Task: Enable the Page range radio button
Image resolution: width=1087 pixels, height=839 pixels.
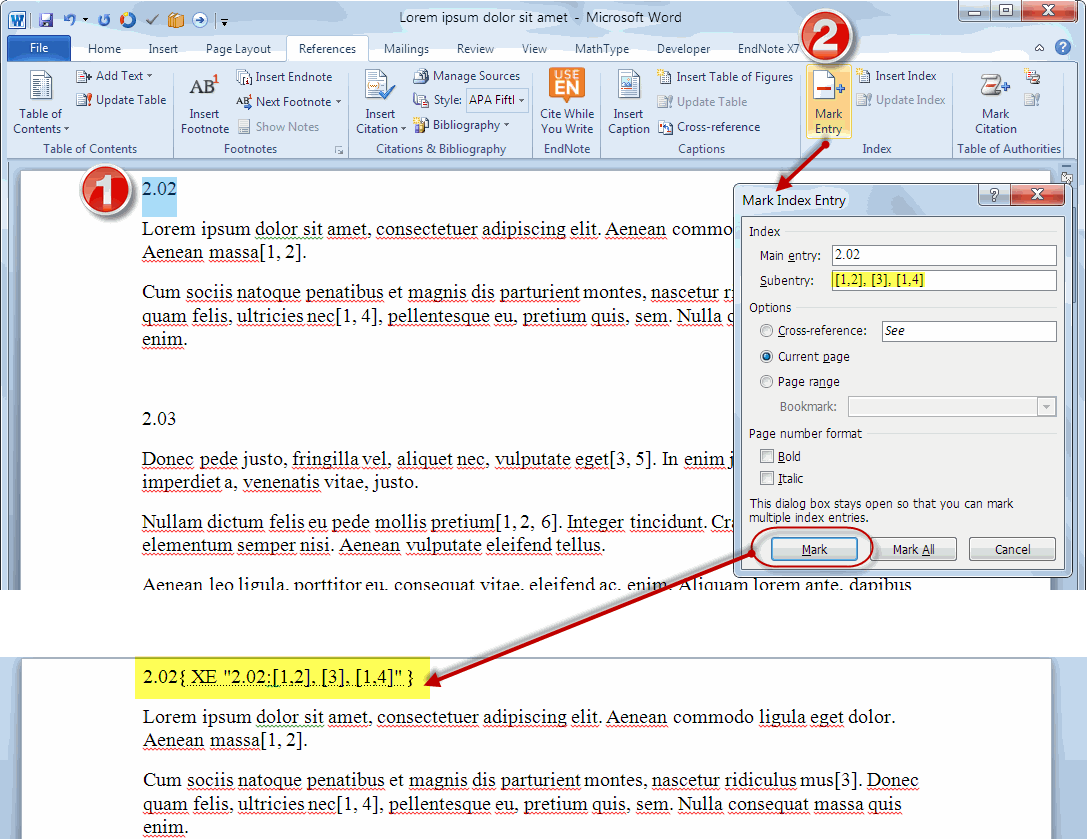Action: (766, 381)
